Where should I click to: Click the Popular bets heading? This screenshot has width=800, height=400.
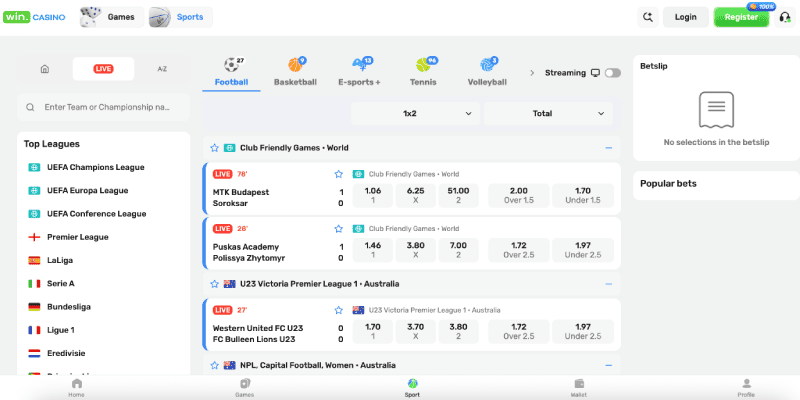click(x=668, y=184)
